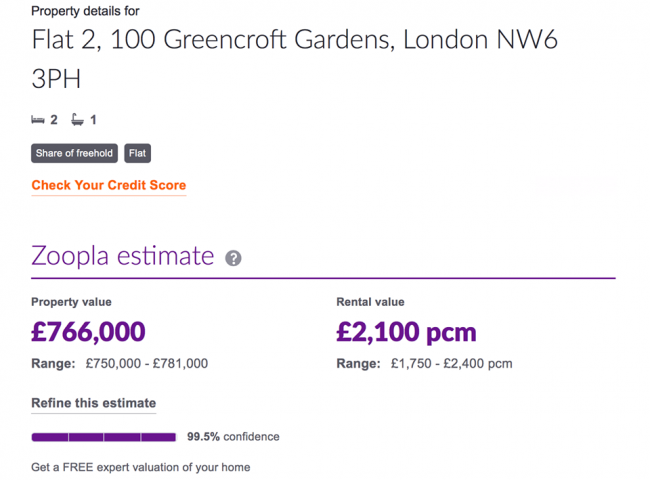Click the £766,000 property value figure
The height and width of the screenshot is (480, 650).
(x=88, y=332)
